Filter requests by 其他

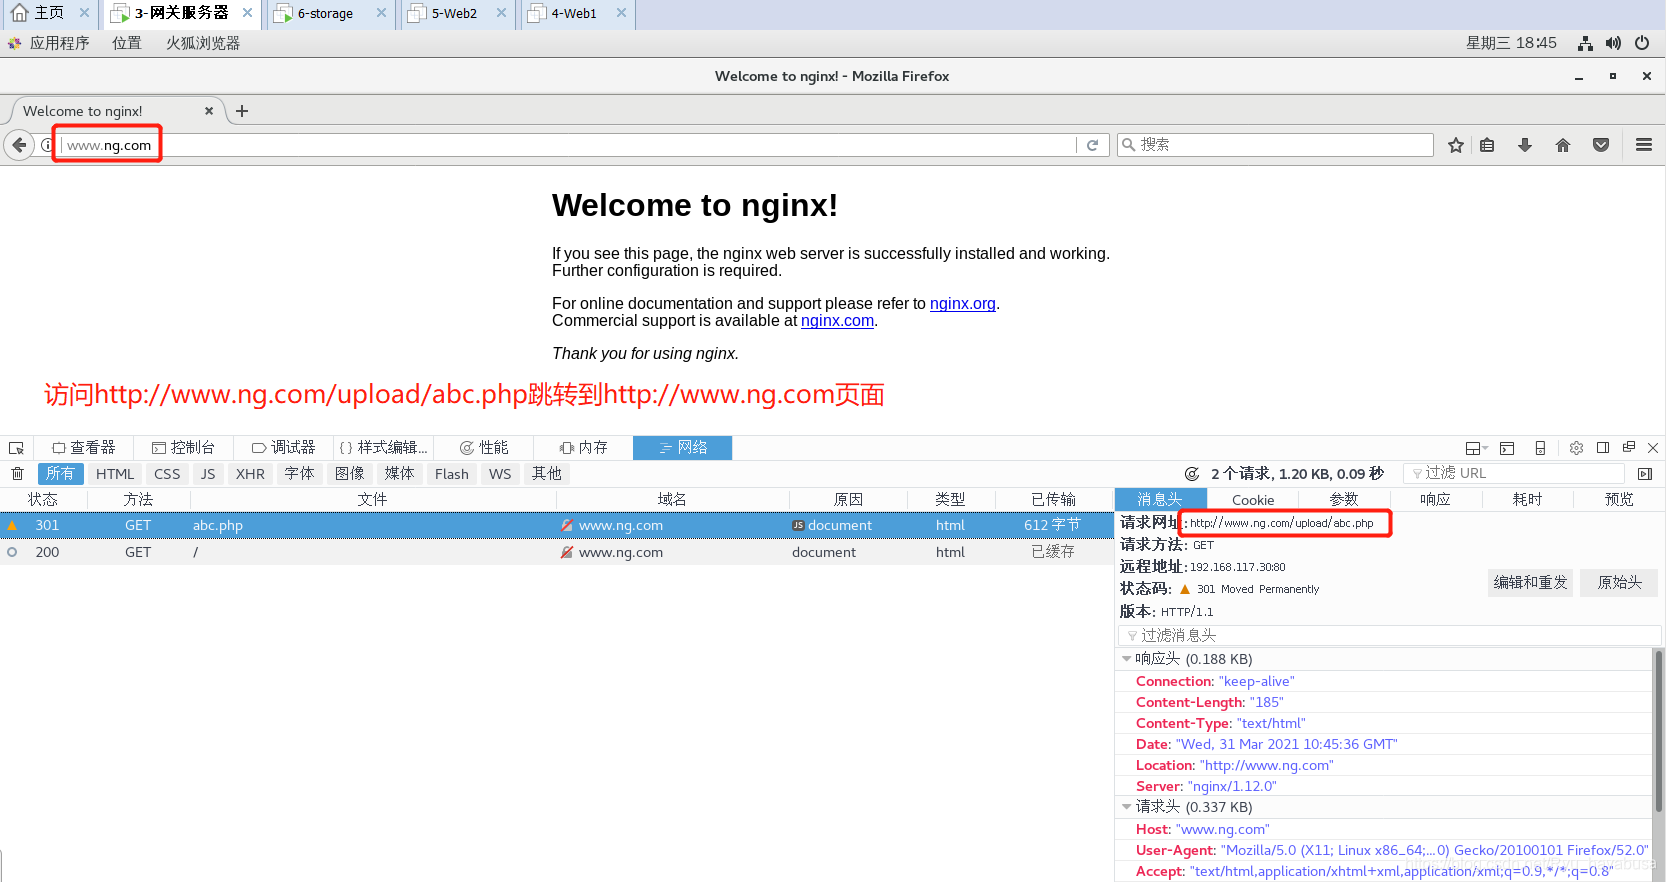pyautogui.click(x=546, y=474)
